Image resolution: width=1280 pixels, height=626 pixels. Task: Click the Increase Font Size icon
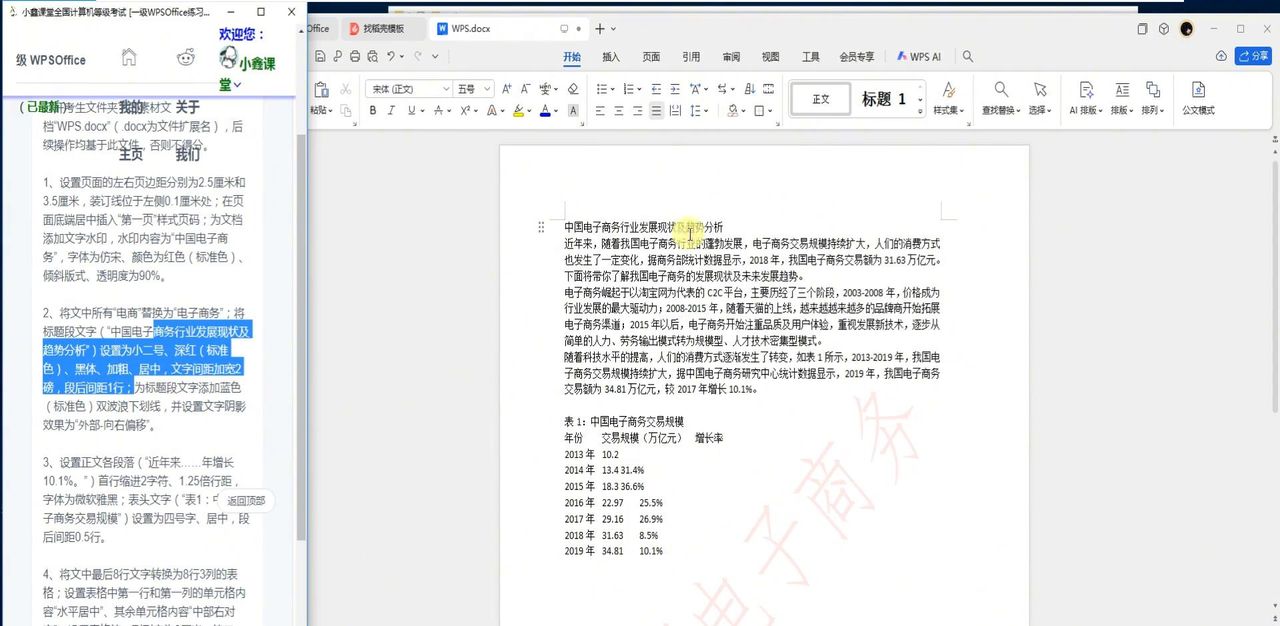506,88
